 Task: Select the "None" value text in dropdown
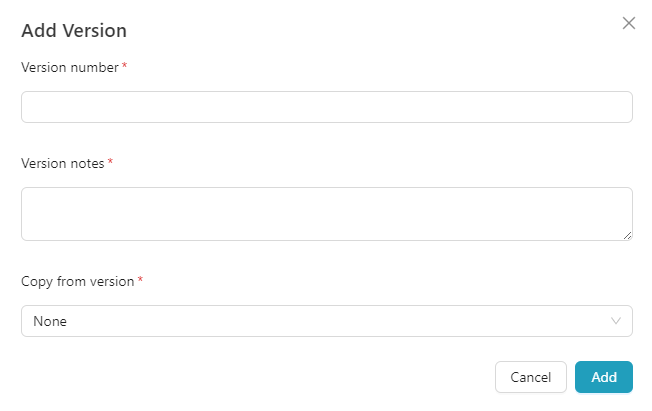[x=50, y=321]
